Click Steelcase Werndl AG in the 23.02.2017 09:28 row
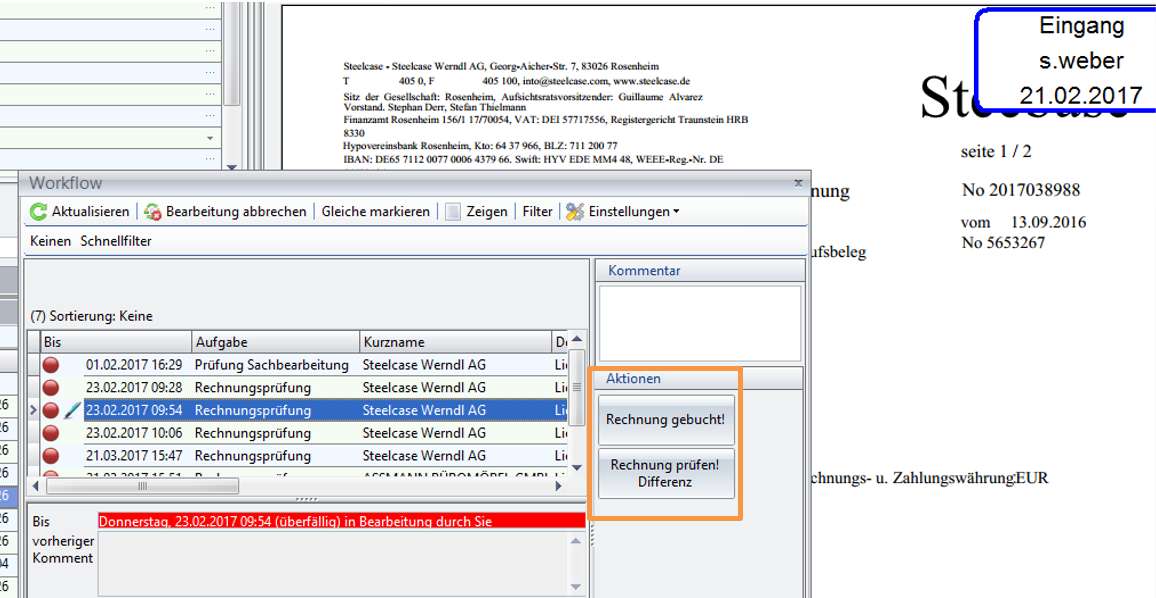Image resolution: width=1156 pixels, height=598 pixels. pos(424,388)
